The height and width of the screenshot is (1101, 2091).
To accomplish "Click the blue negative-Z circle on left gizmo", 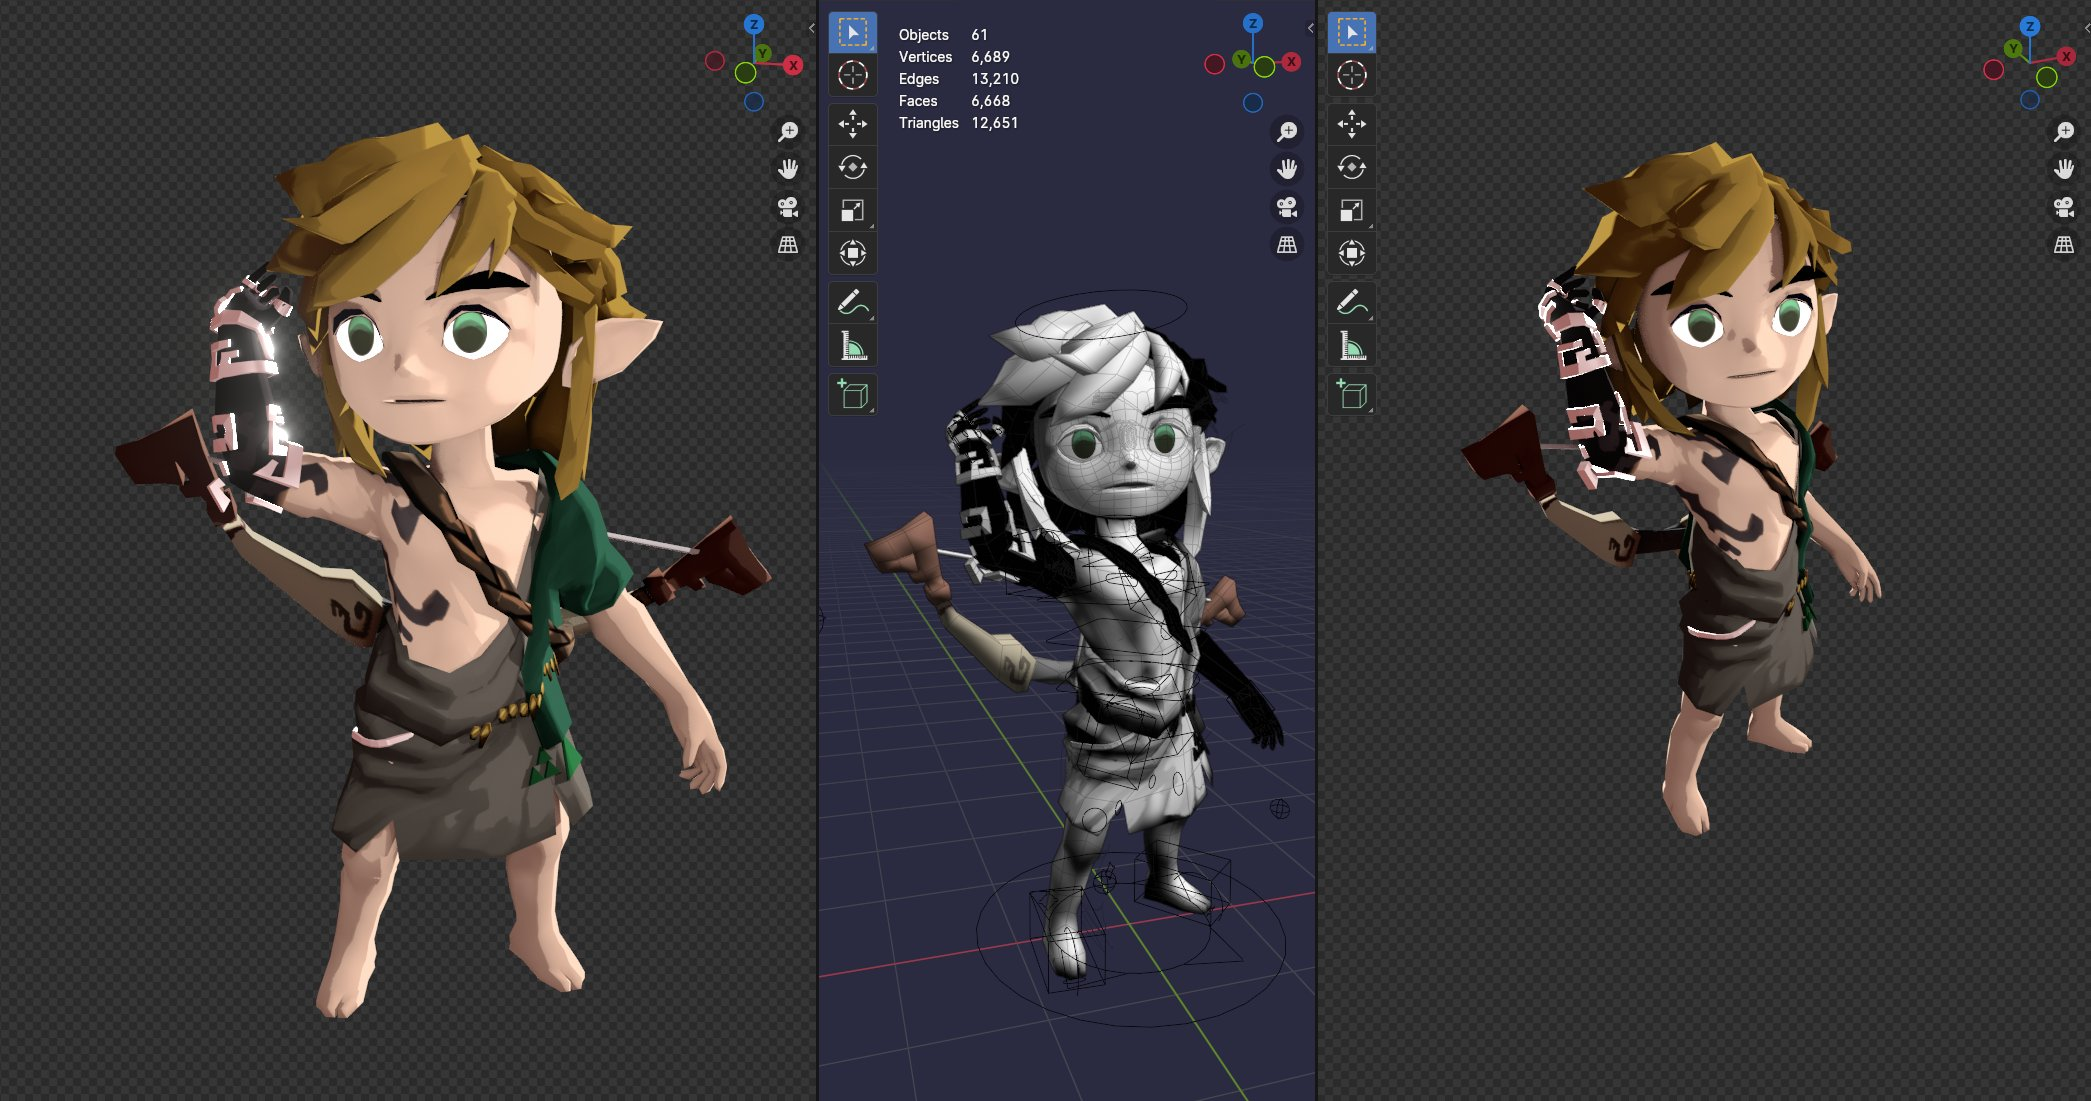I will [754, 102].
